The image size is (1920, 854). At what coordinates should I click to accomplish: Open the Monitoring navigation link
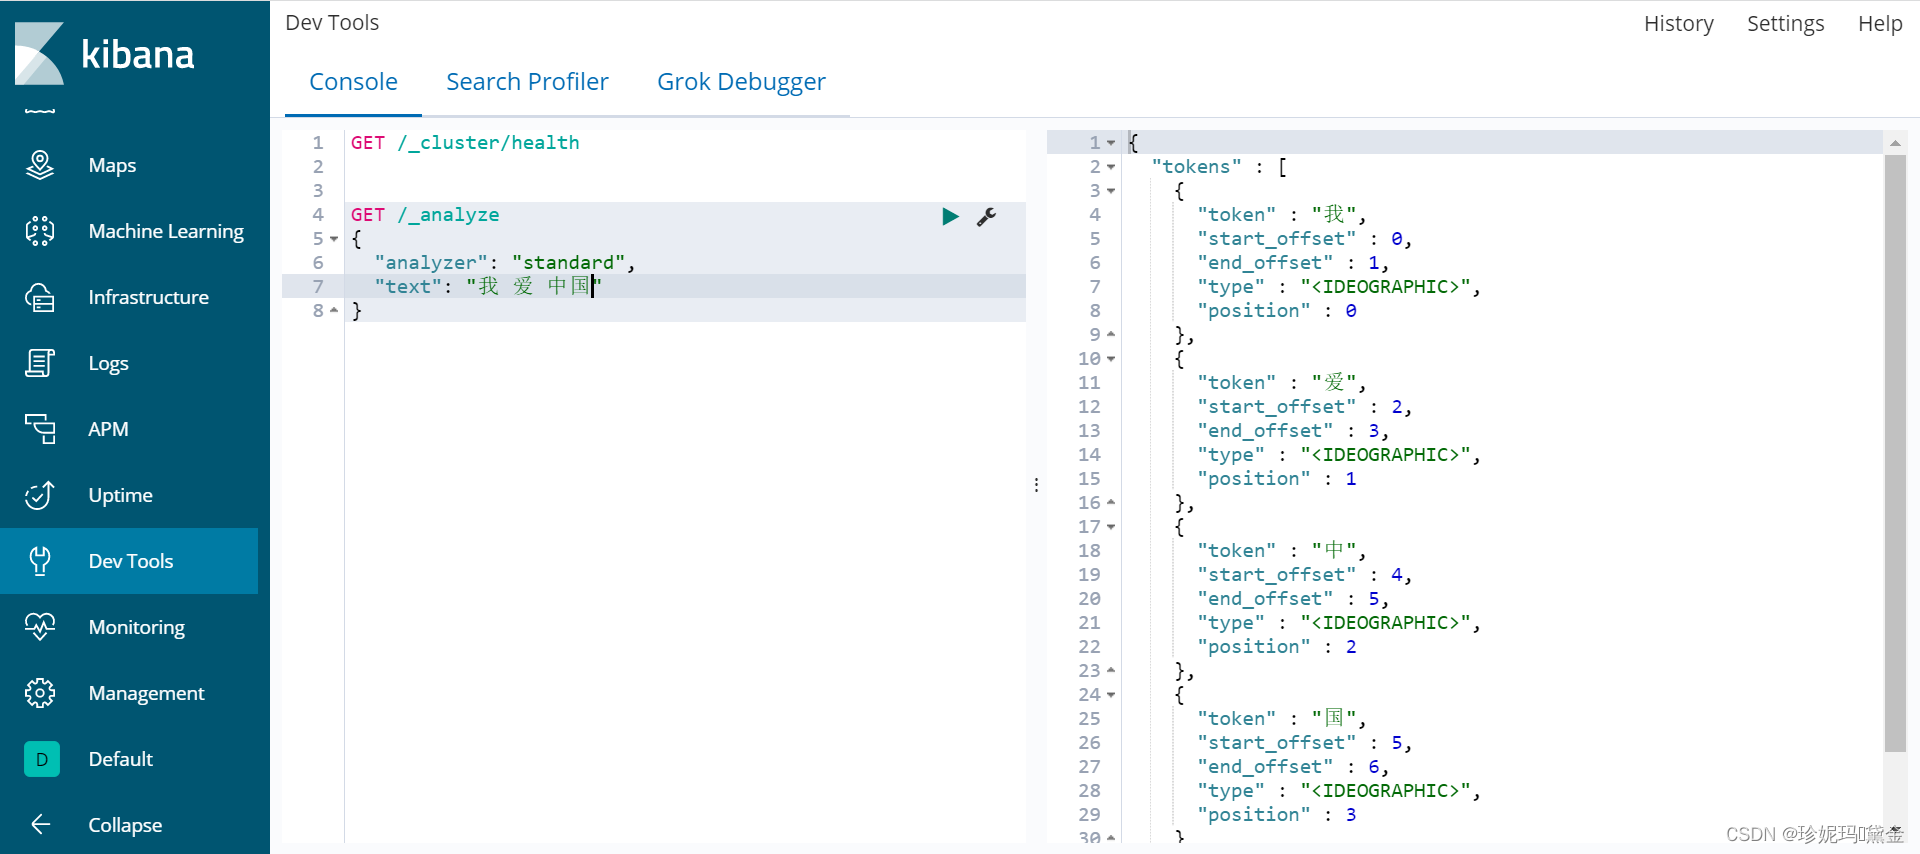pos(136,627)
